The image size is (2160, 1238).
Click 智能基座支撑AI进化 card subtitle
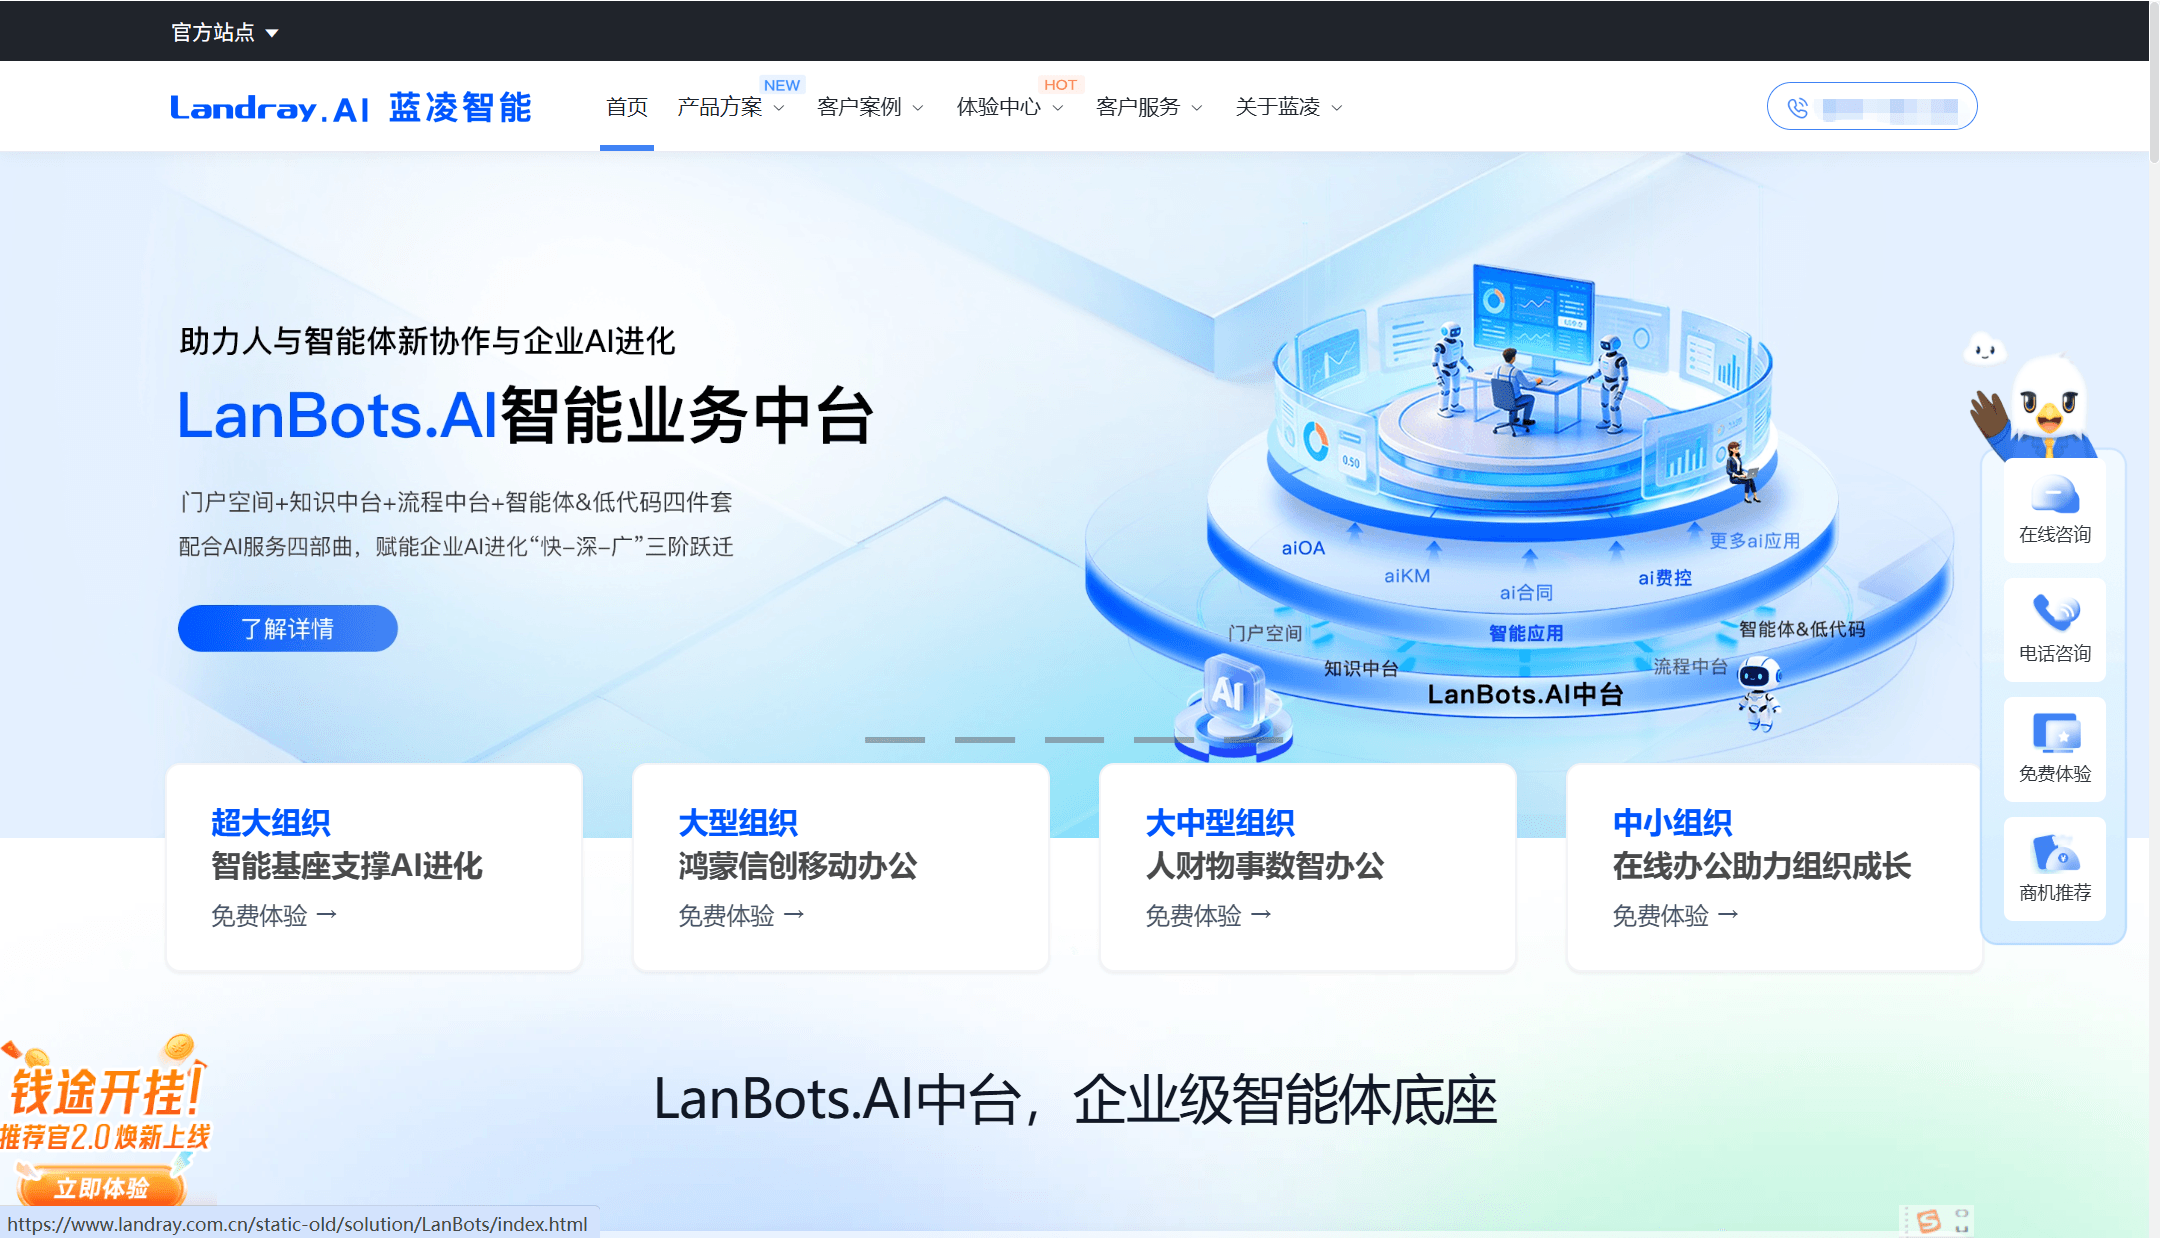coord(347,866)
